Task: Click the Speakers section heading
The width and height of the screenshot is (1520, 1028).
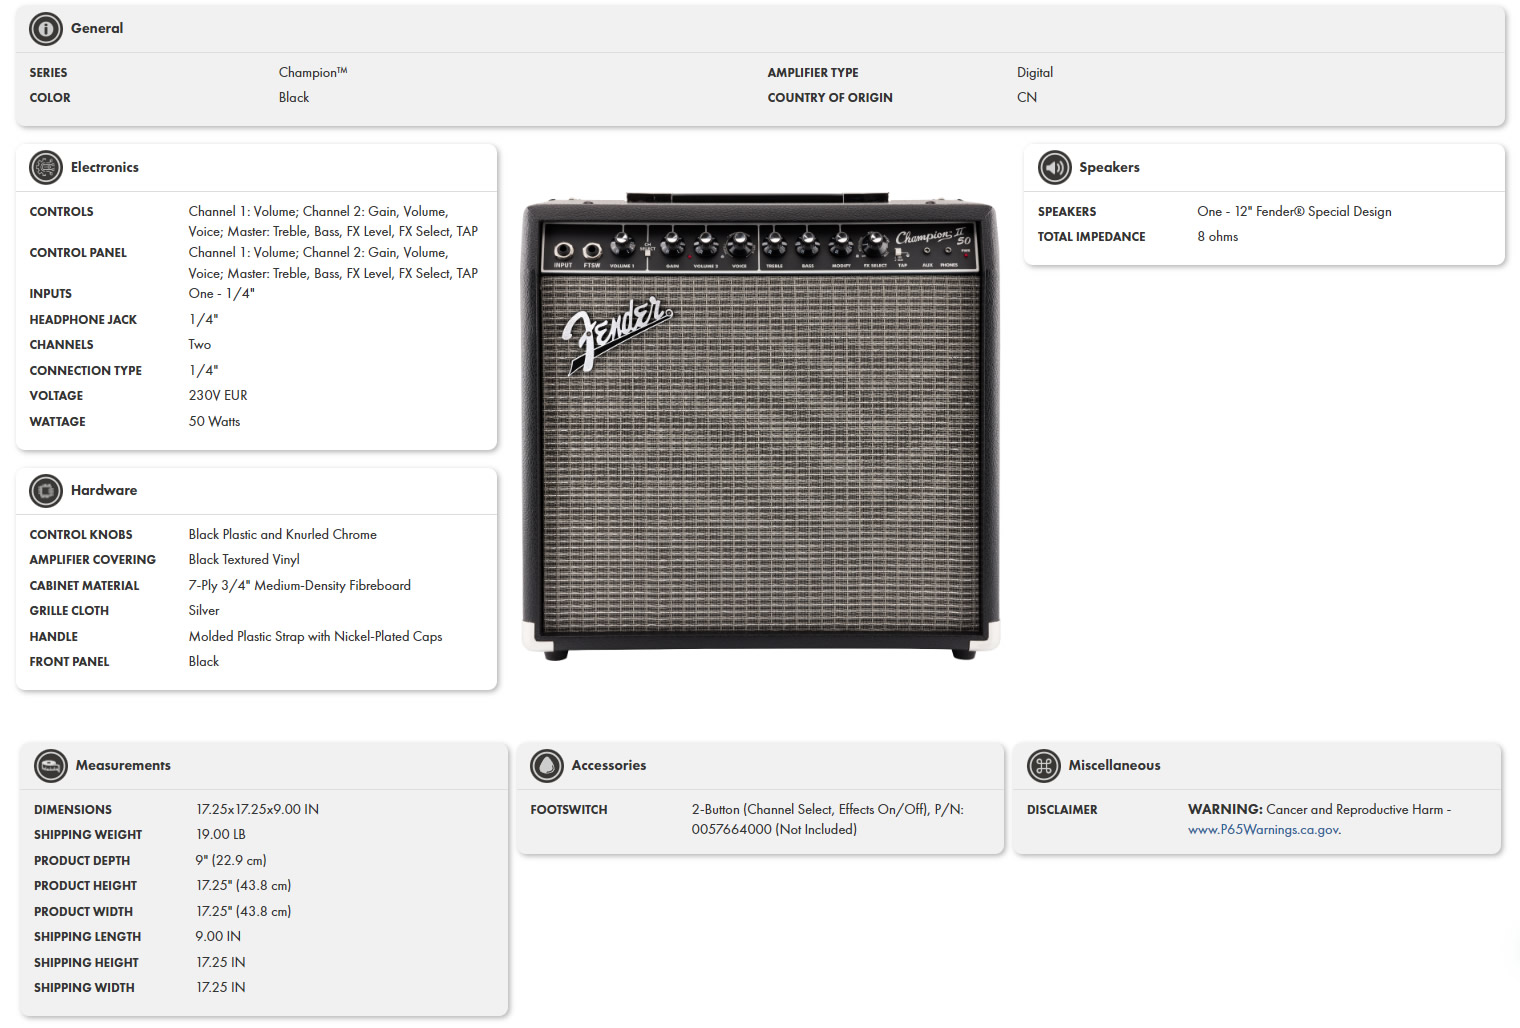Action: click(x=1109, y=167)
